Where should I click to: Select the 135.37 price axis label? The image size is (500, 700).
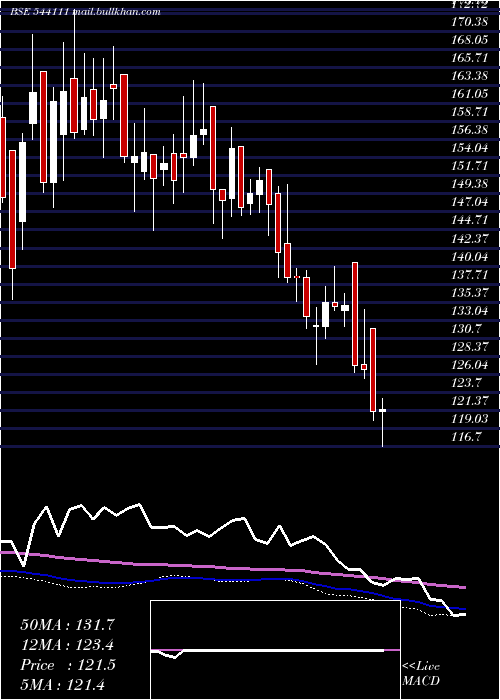pyautogui.click(x=469, y=292)
